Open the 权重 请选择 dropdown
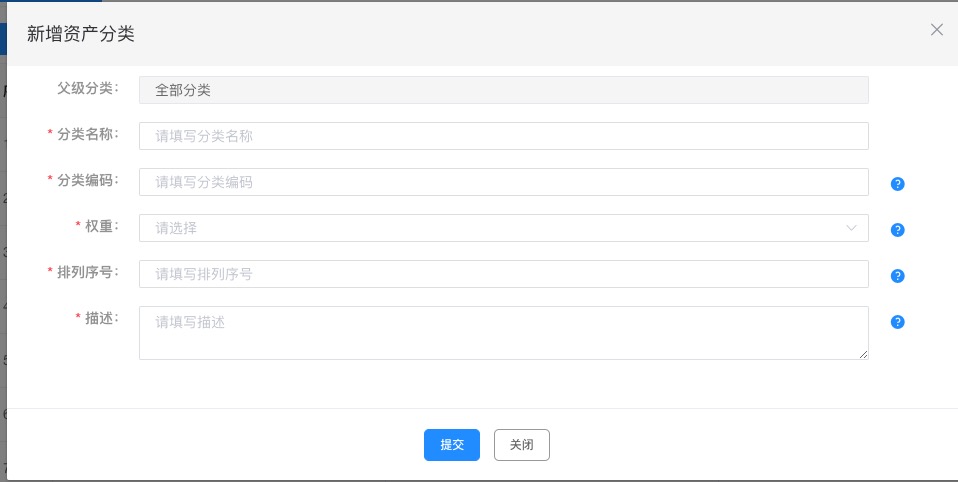This screenshot has height=482, width=958. click(x=503, y=228)
